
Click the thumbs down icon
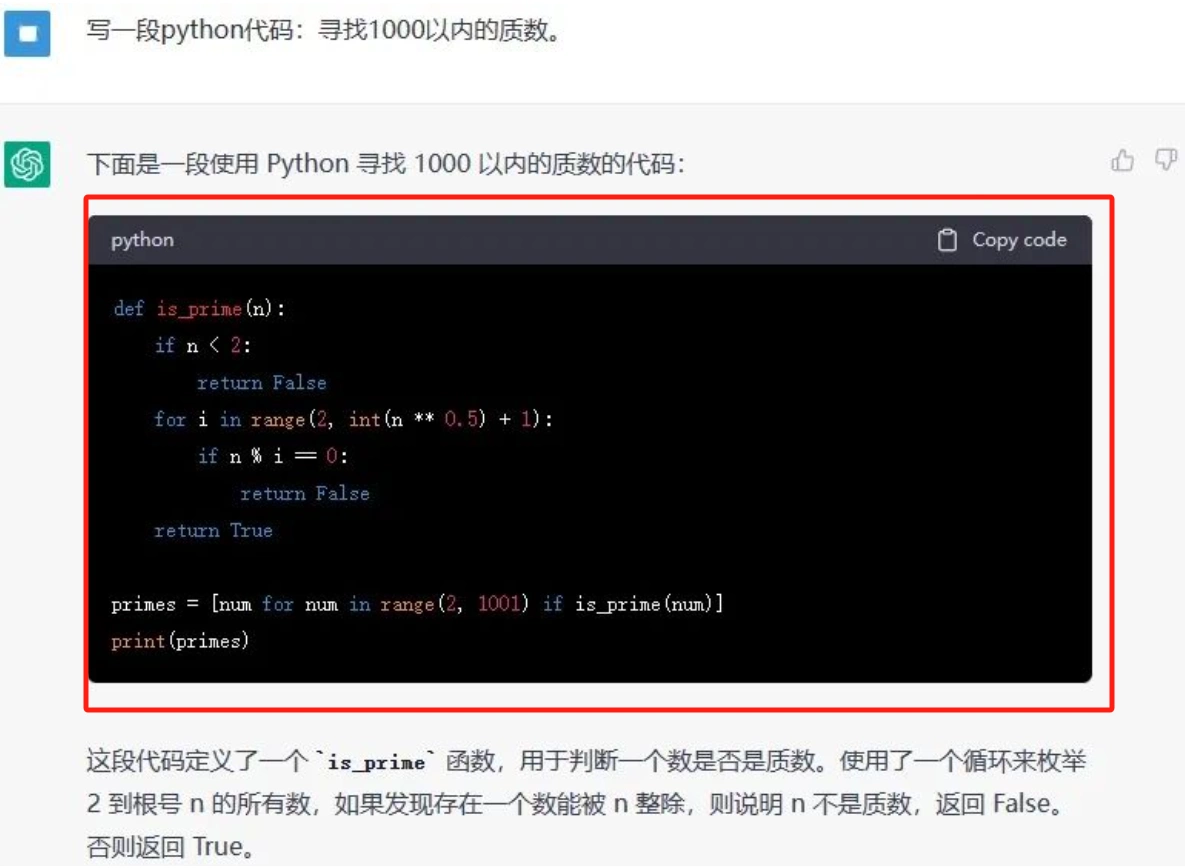[1166, 159]
